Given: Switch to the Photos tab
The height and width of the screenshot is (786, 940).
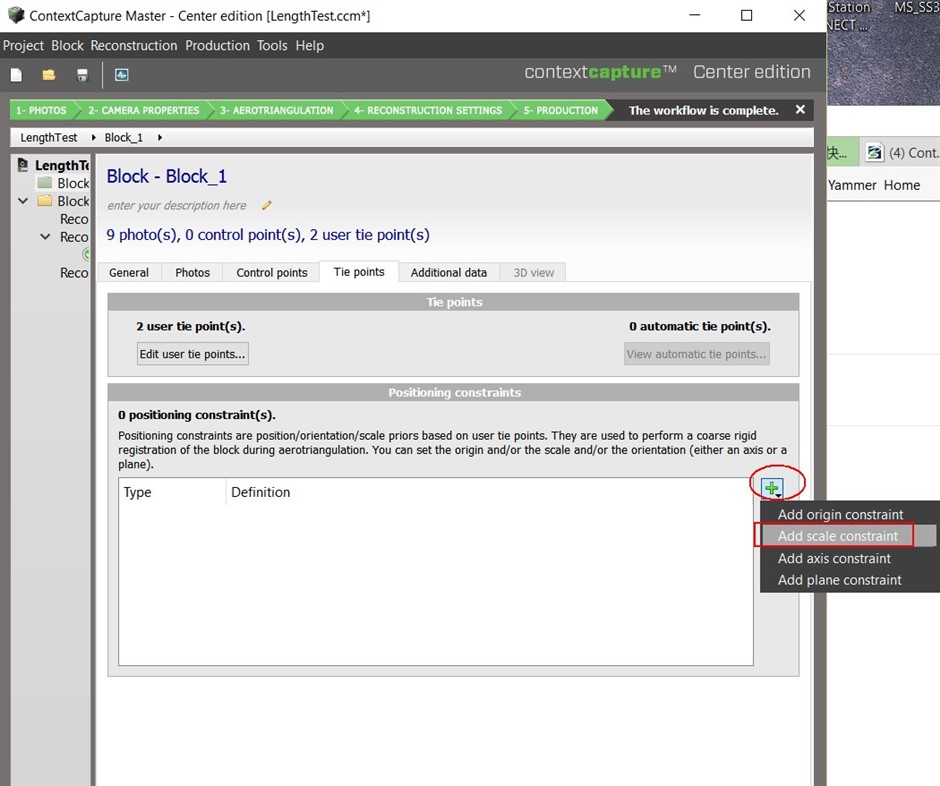Looking at the screenshot, I should (192, 273).
